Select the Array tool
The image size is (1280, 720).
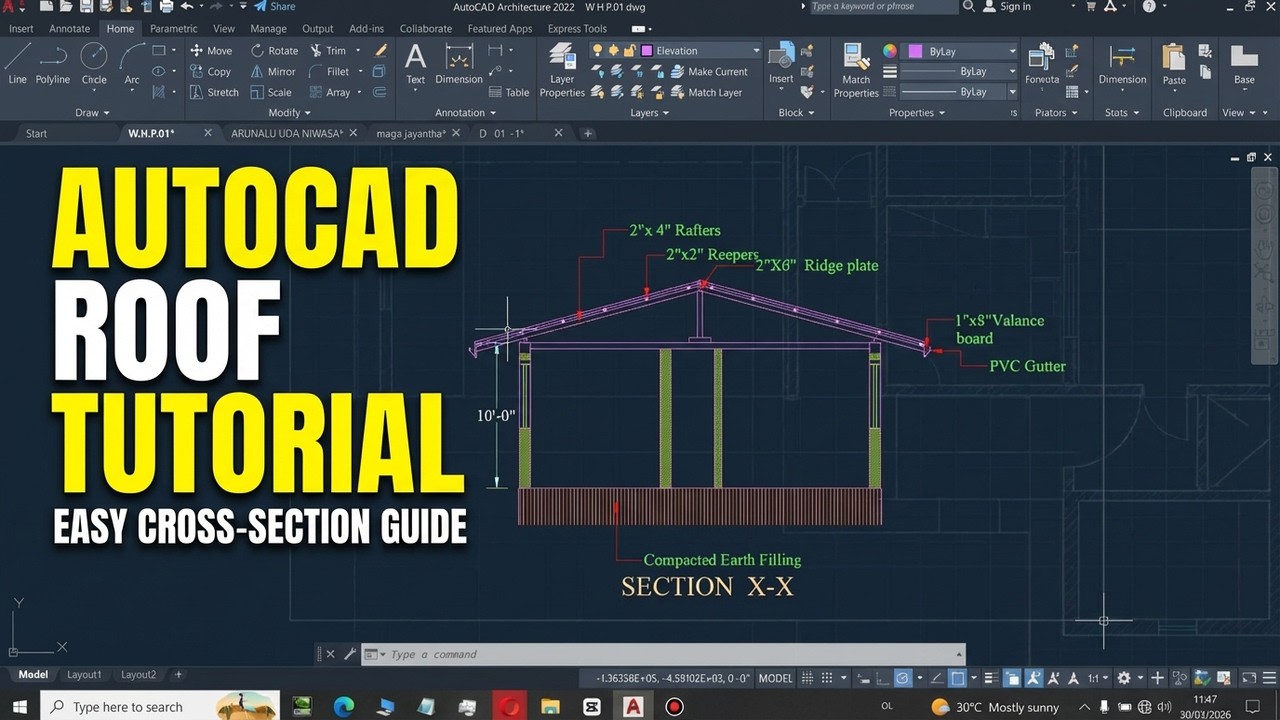(x=330, y=92)
